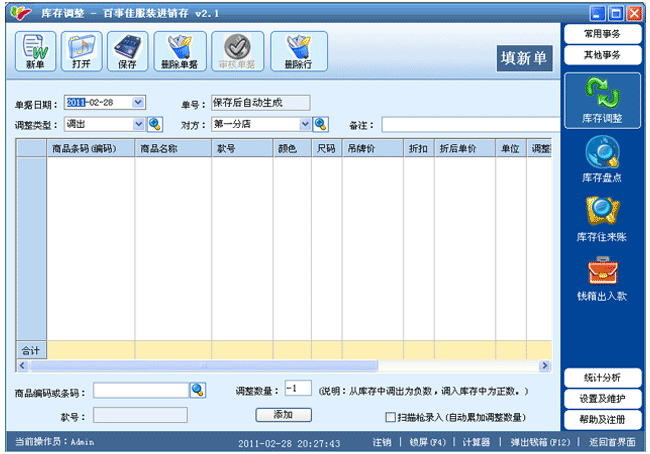650x454 pixels.
Task: Click the 删除行 delete row icon
Action: point(298,51)
